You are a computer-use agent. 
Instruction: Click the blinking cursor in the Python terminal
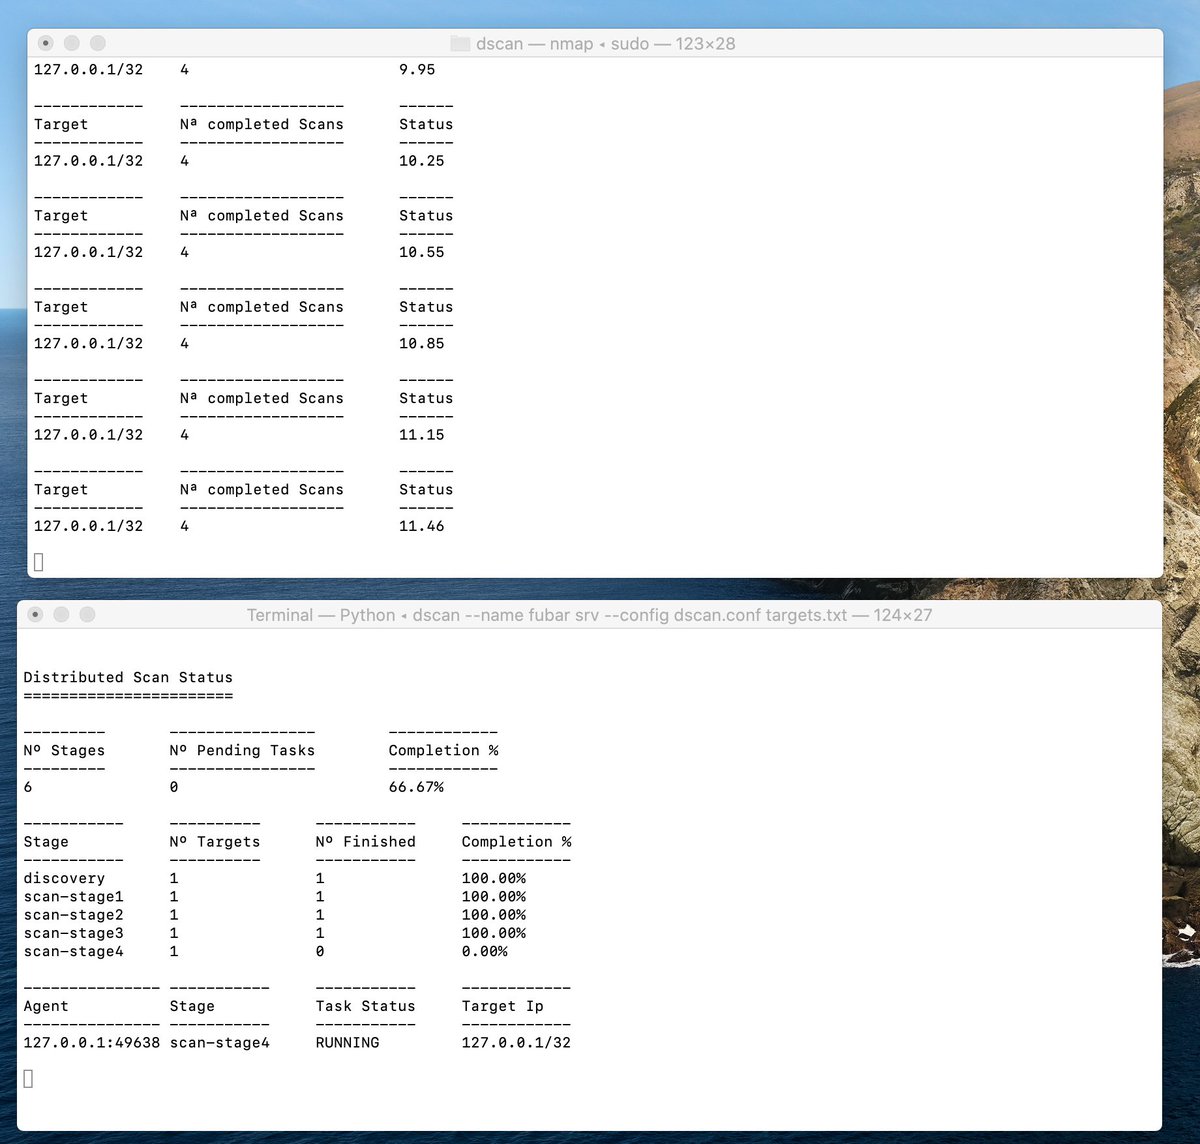click(28, 1078)
